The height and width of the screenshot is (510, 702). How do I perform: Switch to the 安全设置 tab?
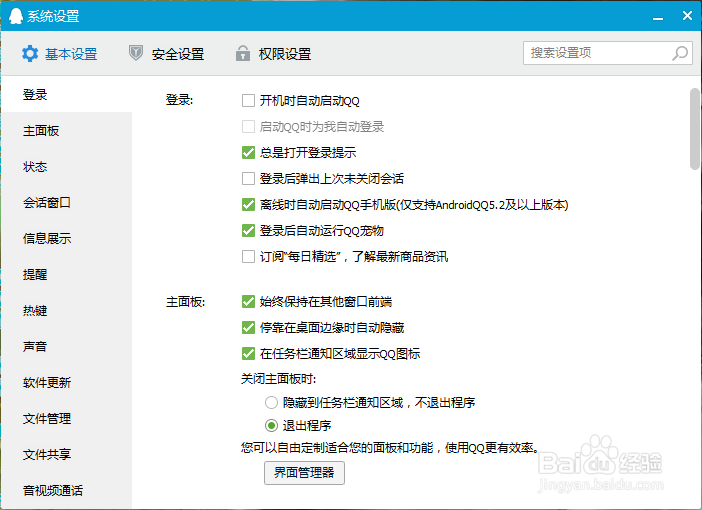click(167, 54)
